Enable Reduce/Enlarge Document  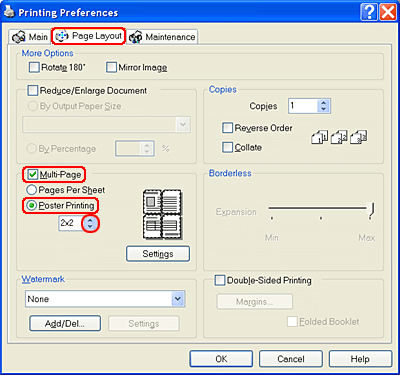(x=33, y=91)
